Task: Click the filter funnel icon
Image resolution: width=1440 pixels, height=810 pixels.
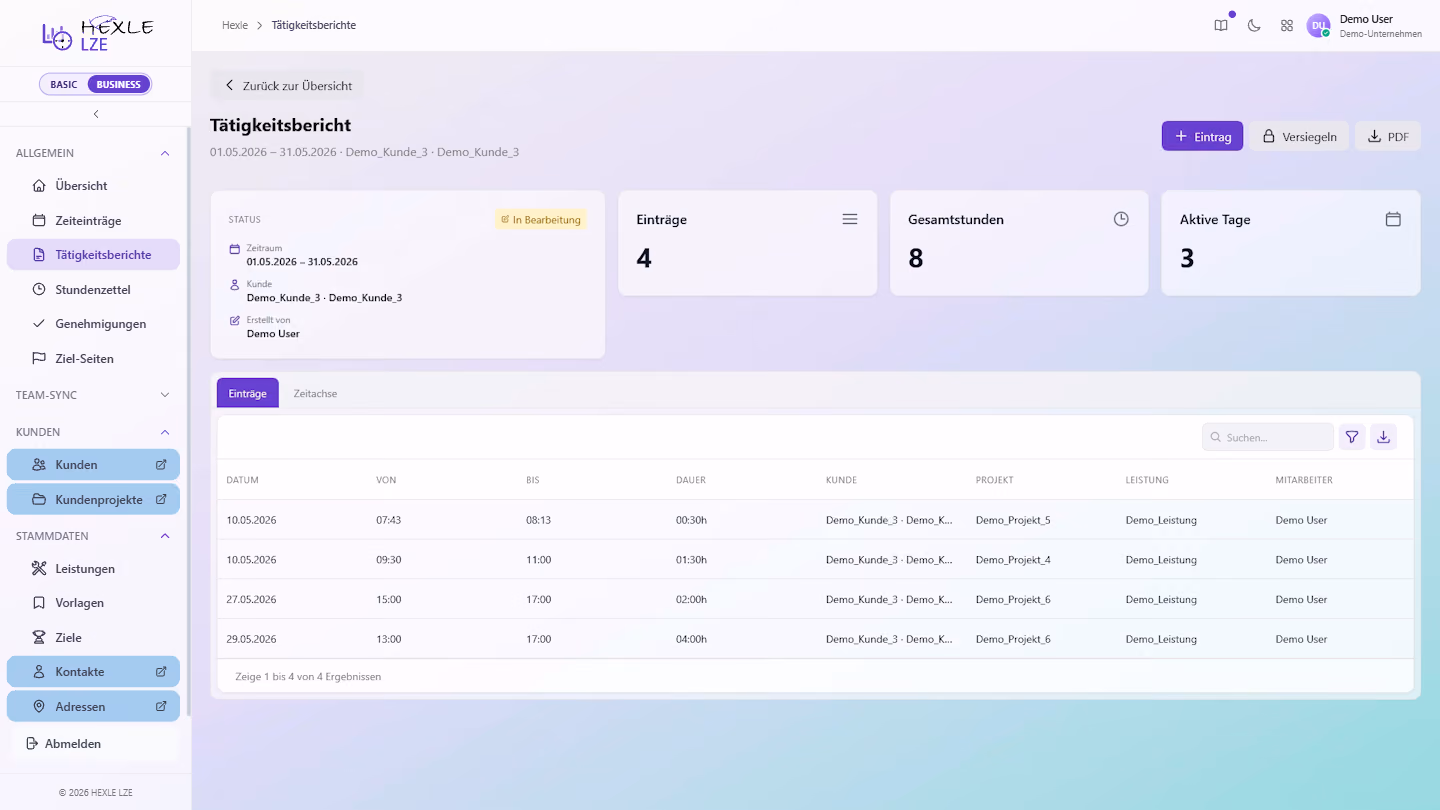Action: click(1352, 437)
